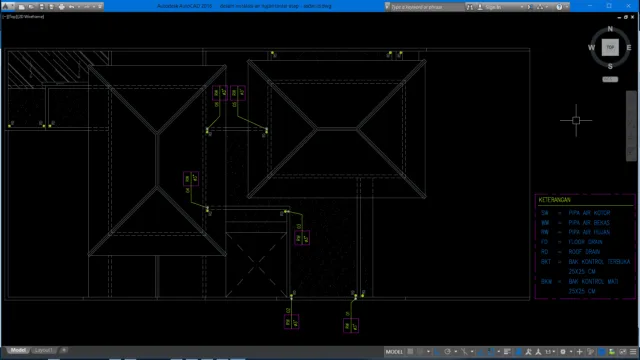Click the New drawing icon
The width and height of the screenshot is (640, 360).
coord(22,7)
